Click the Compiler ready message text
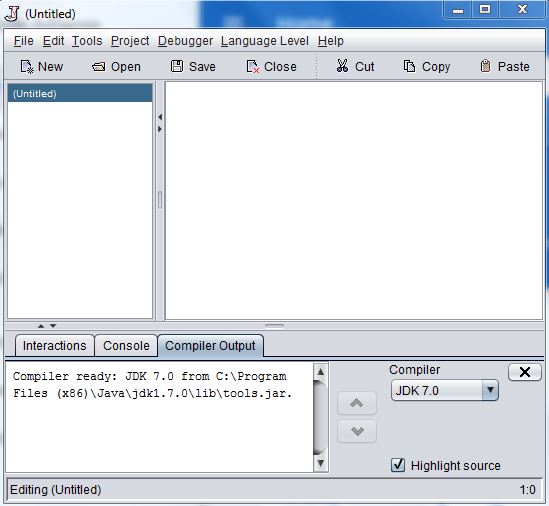 (x=152, y=384)
